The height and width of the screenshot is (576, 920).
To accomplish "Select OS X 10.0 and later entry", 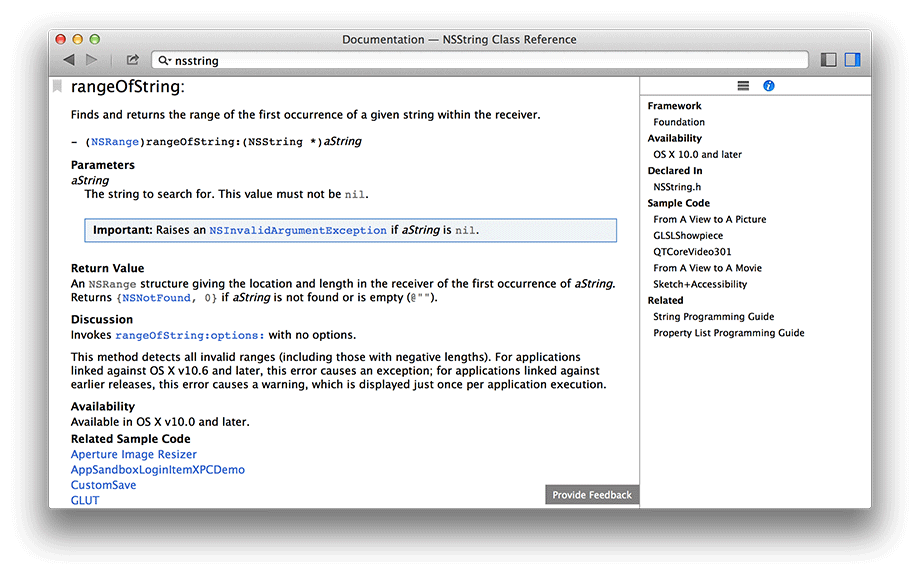I will pyautogui.click(x=698, y=154).
